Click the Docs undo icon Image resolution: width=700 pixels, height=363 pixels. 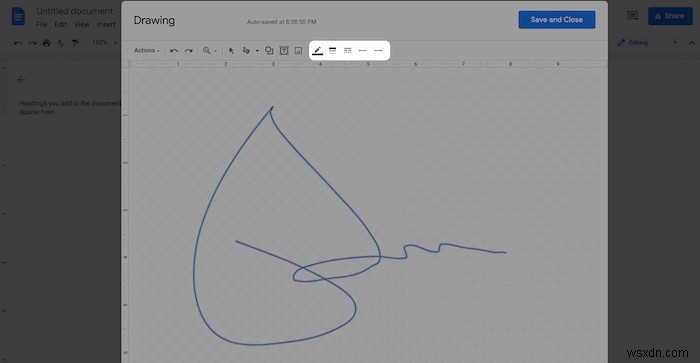pyautogui.click(x=18, y=43)
